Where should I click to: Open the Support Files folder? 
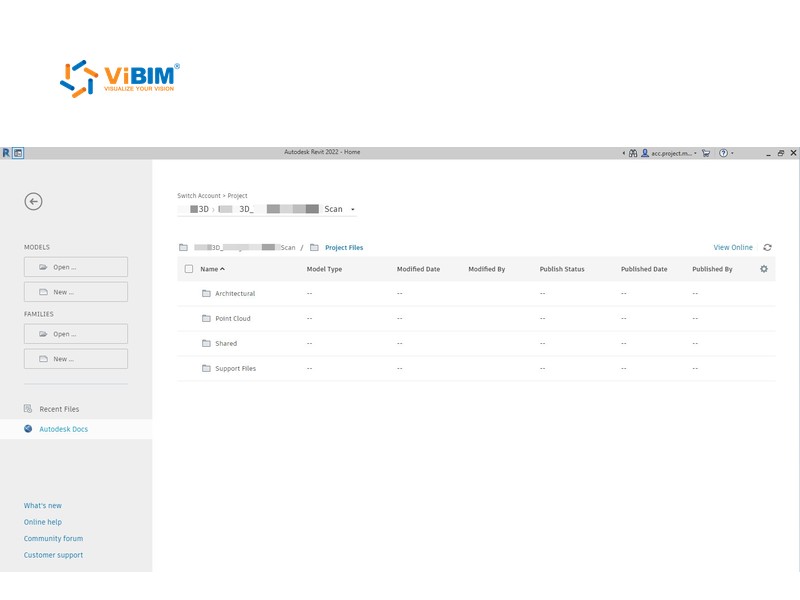pyautogui.click(x=235, y=368)
